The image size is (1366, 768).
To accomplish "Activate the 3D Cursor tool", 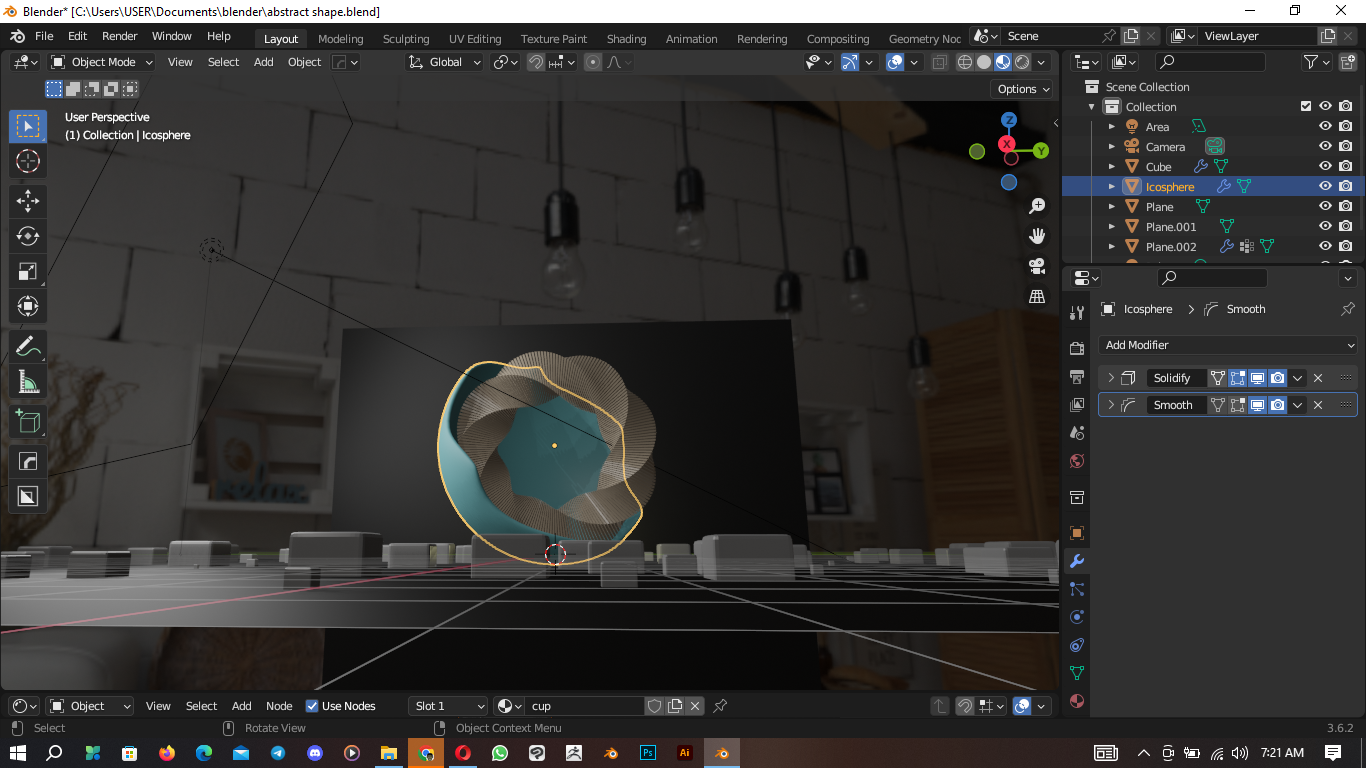I will tap(28, 161).
